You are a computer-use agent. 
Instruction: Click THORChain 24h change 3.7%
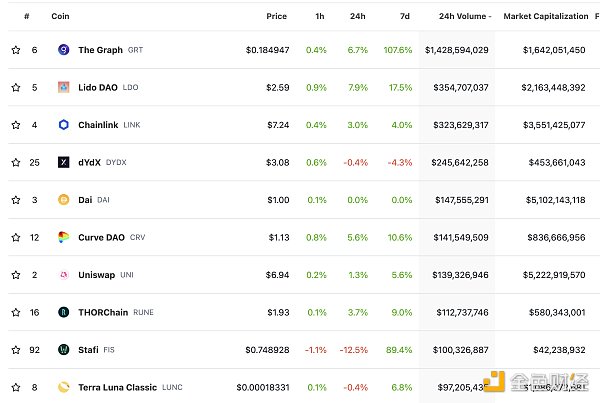tap(358, 312)
